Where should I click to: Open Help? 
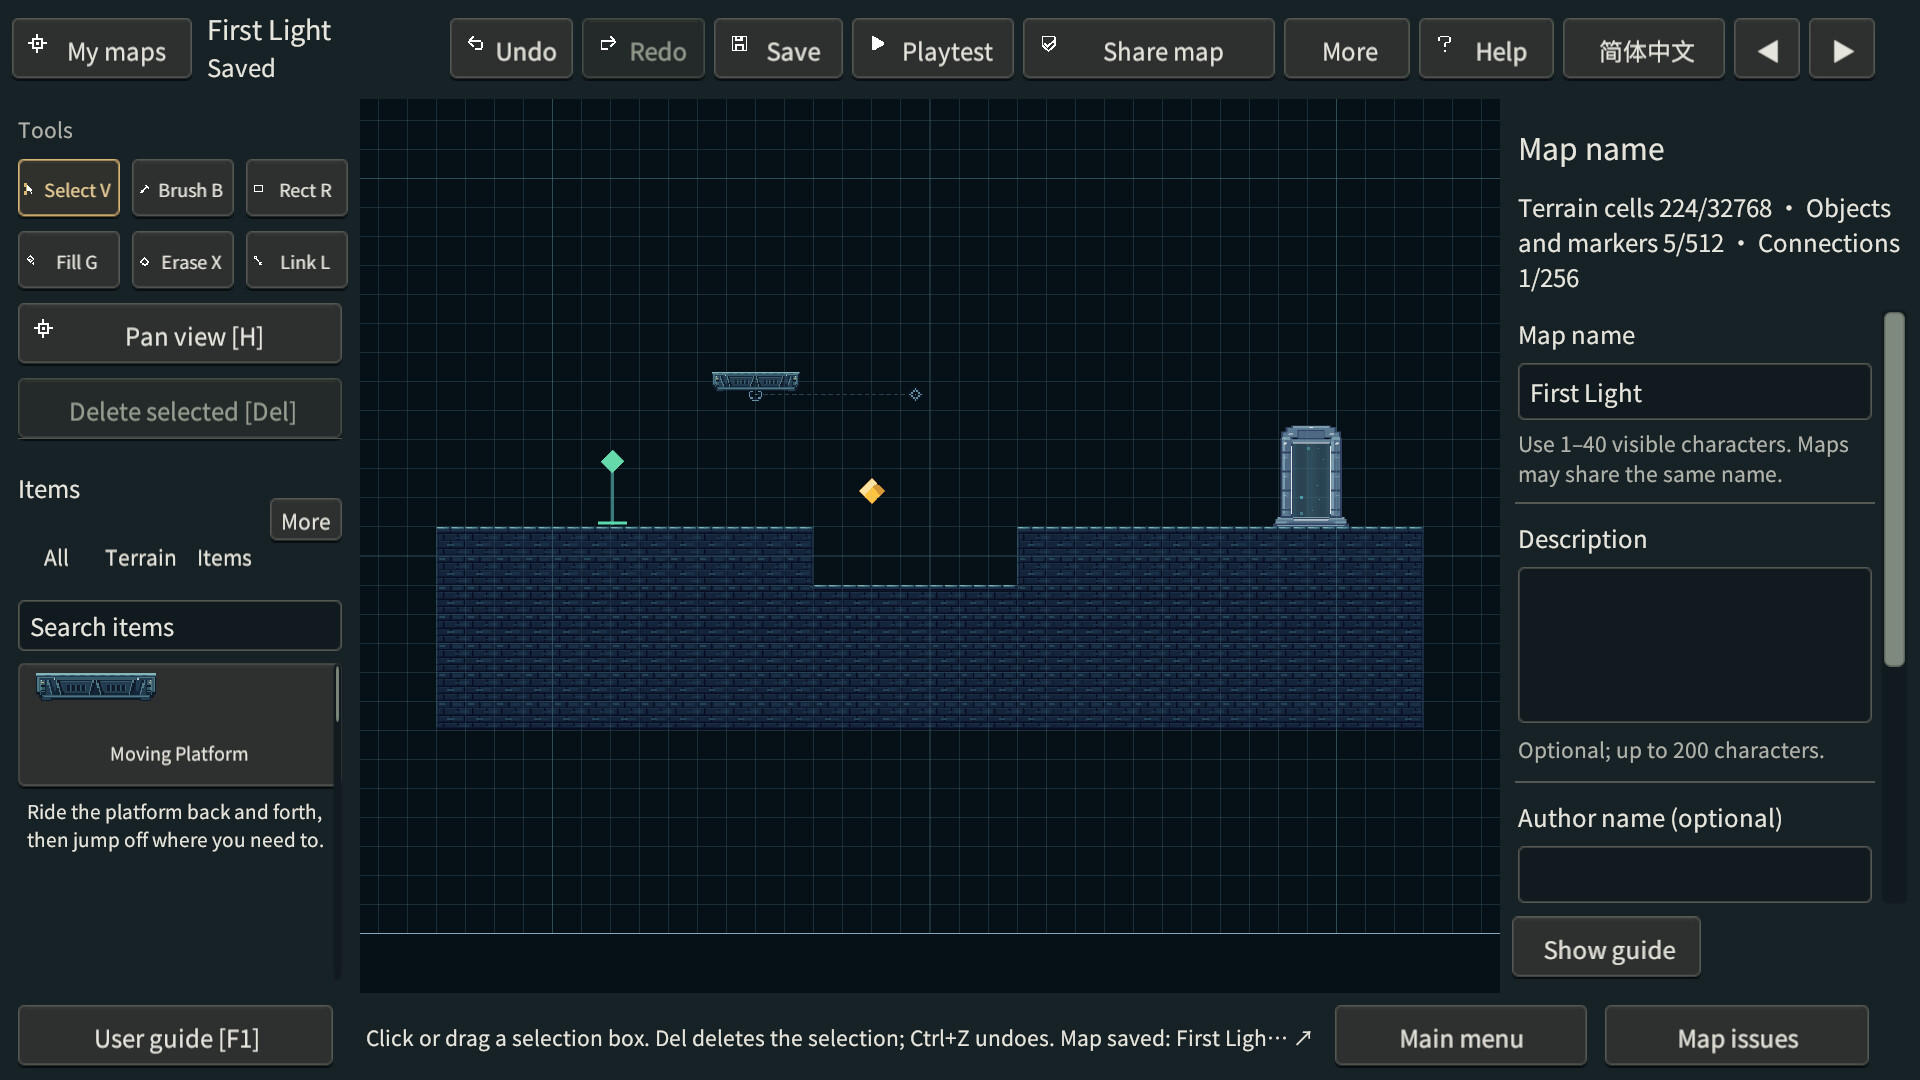click(x=1486, y=49)
